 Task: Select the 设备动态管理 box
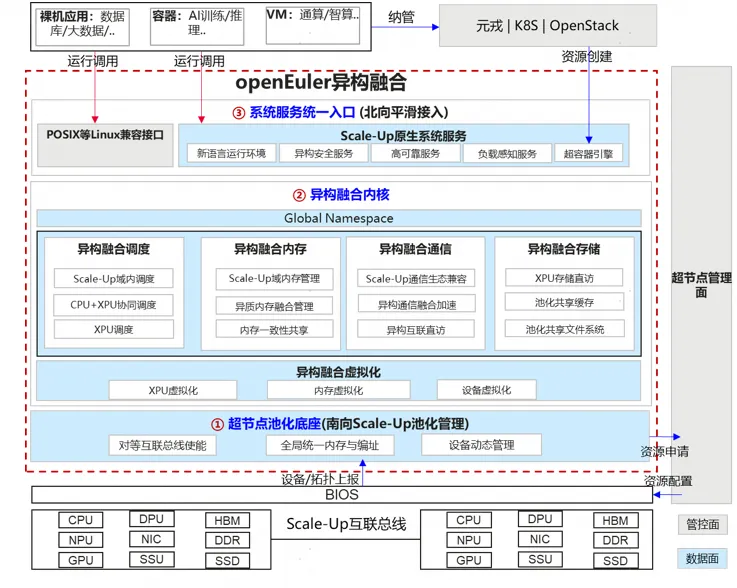(x=481, y=445)
